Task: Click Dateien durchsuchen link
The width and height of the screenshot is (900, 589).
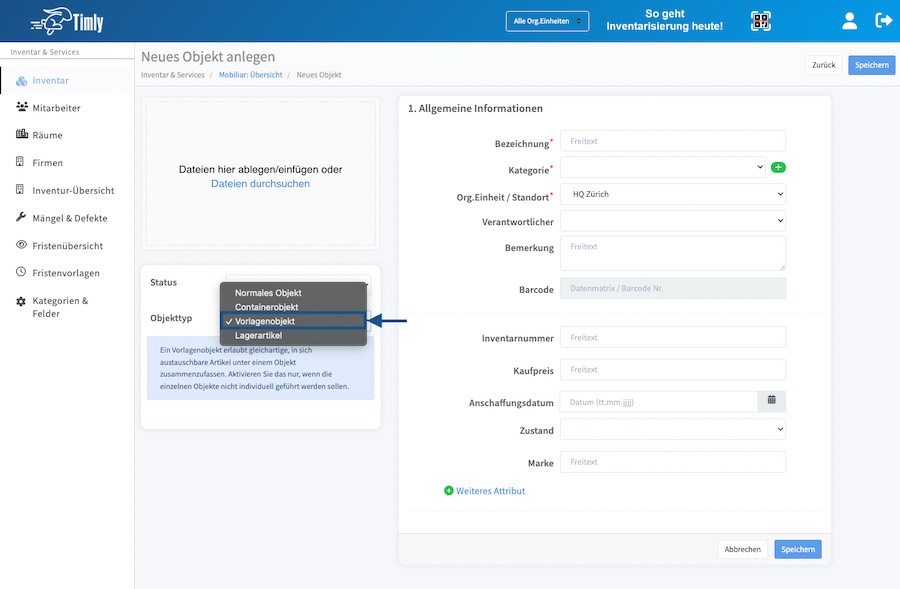Action: (260, 184)
